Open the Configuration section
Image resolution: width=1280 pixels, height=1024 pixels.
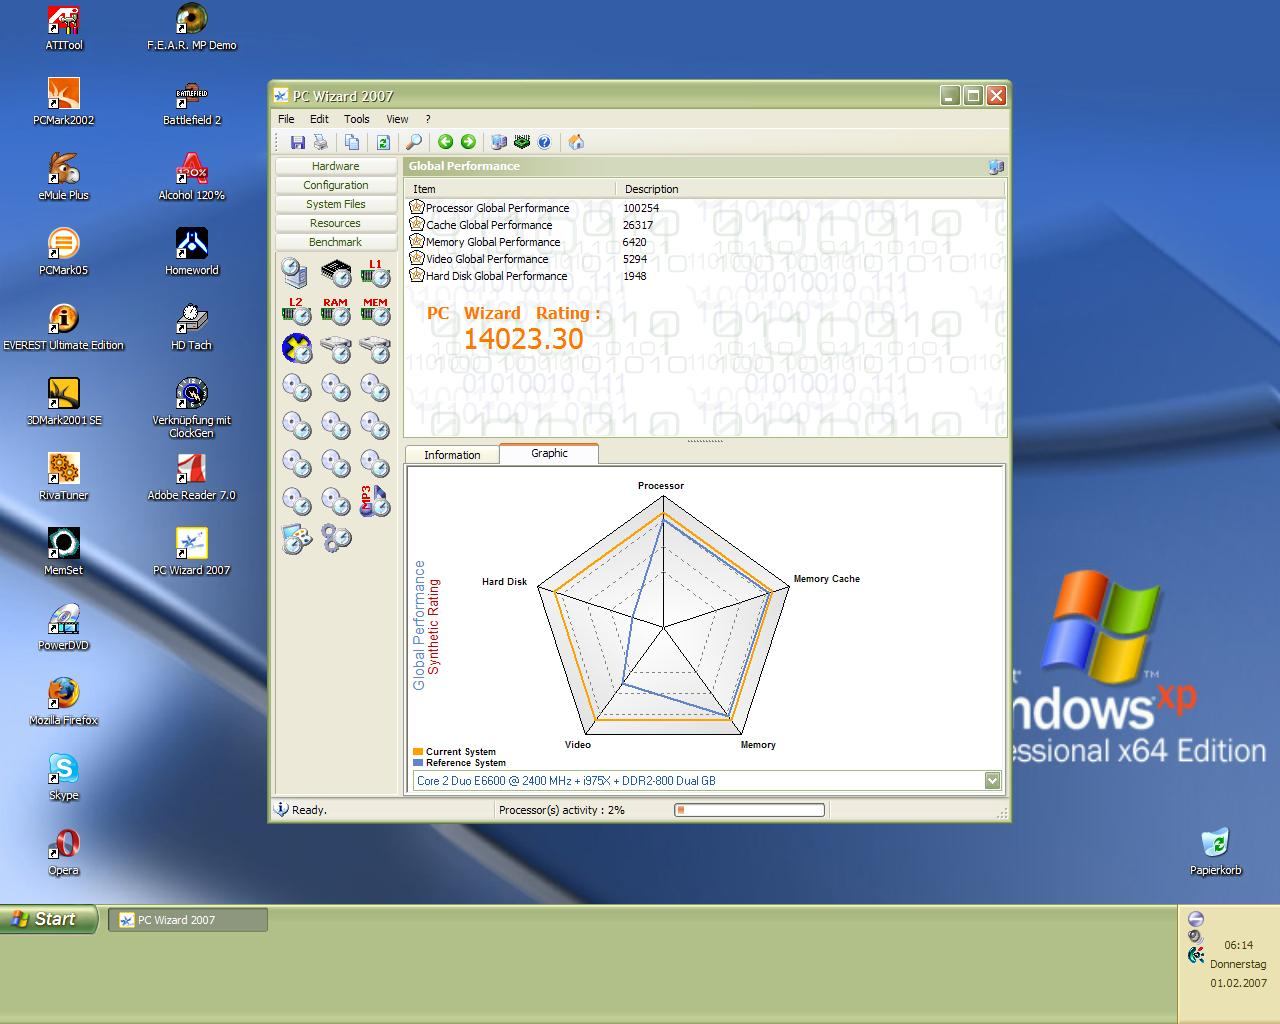tap(335, 185)
